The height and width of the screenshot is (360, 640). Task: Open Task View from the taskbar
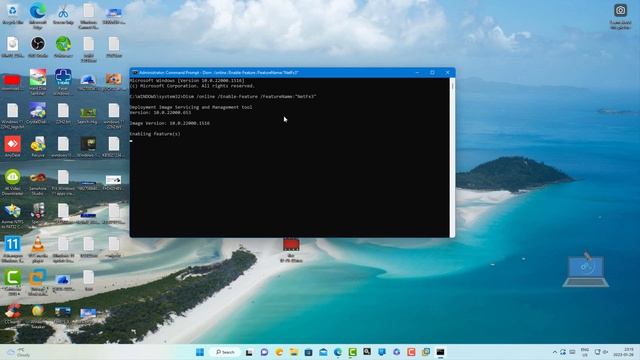249,352
